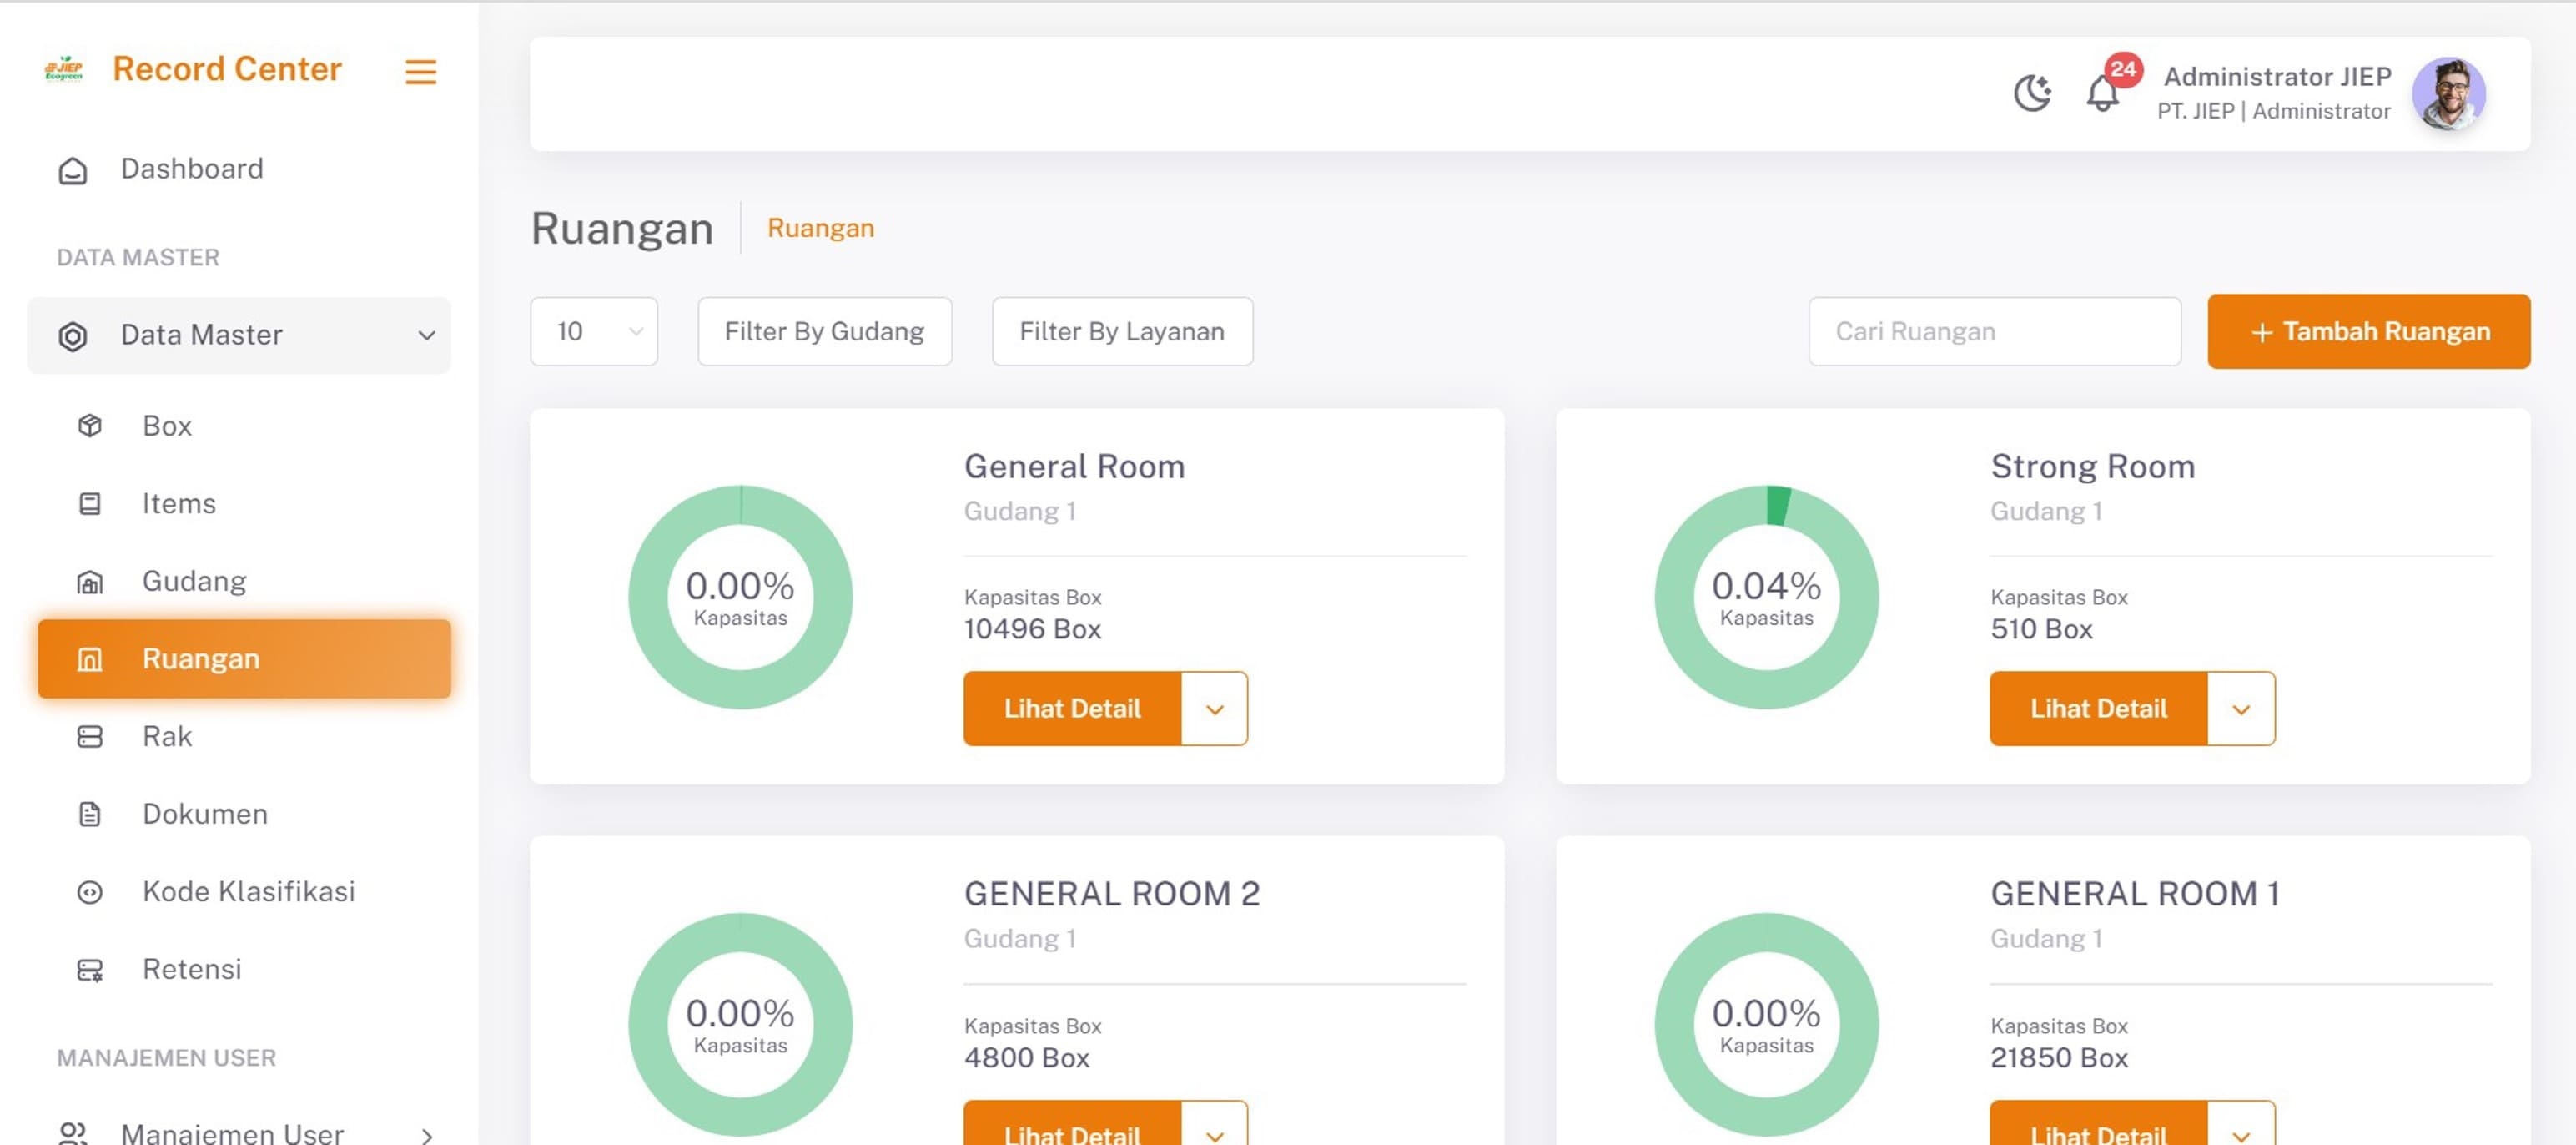Click the 4800 Box capacity value
This screenshot has height=1145, width=2576.
coord(1026,1057)
